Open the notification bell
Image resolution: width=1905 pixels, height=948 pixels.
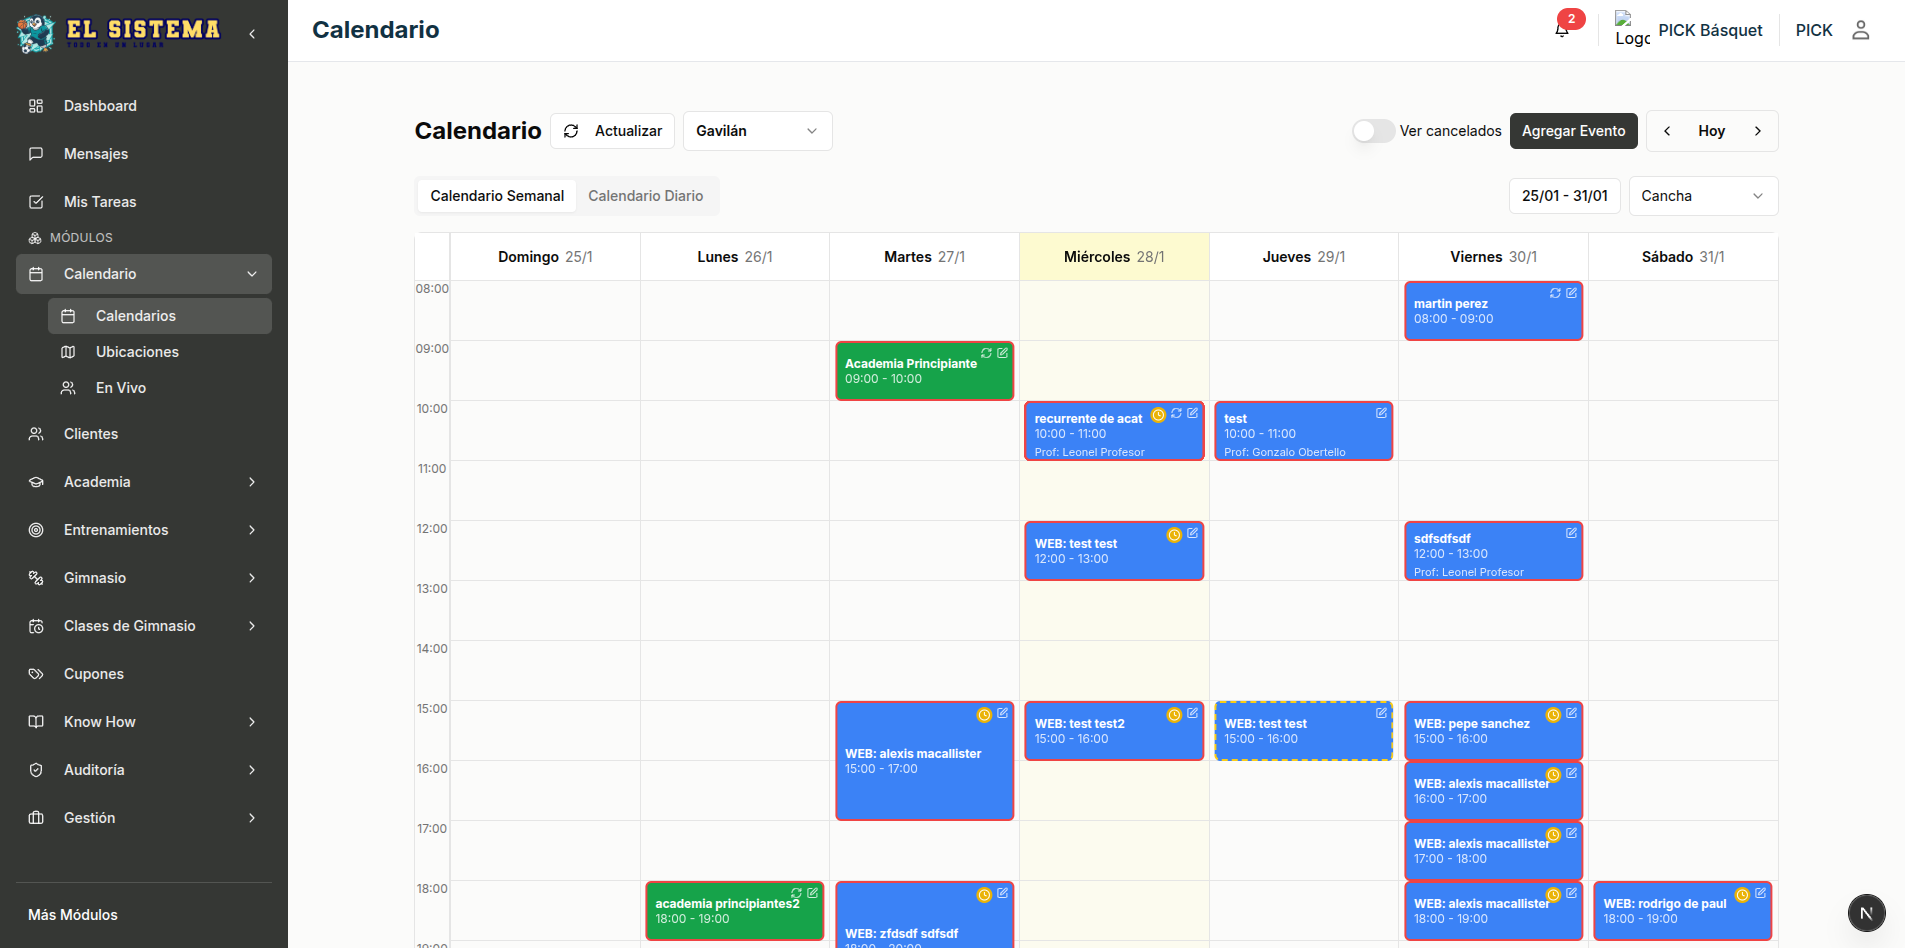[1561, 30]
